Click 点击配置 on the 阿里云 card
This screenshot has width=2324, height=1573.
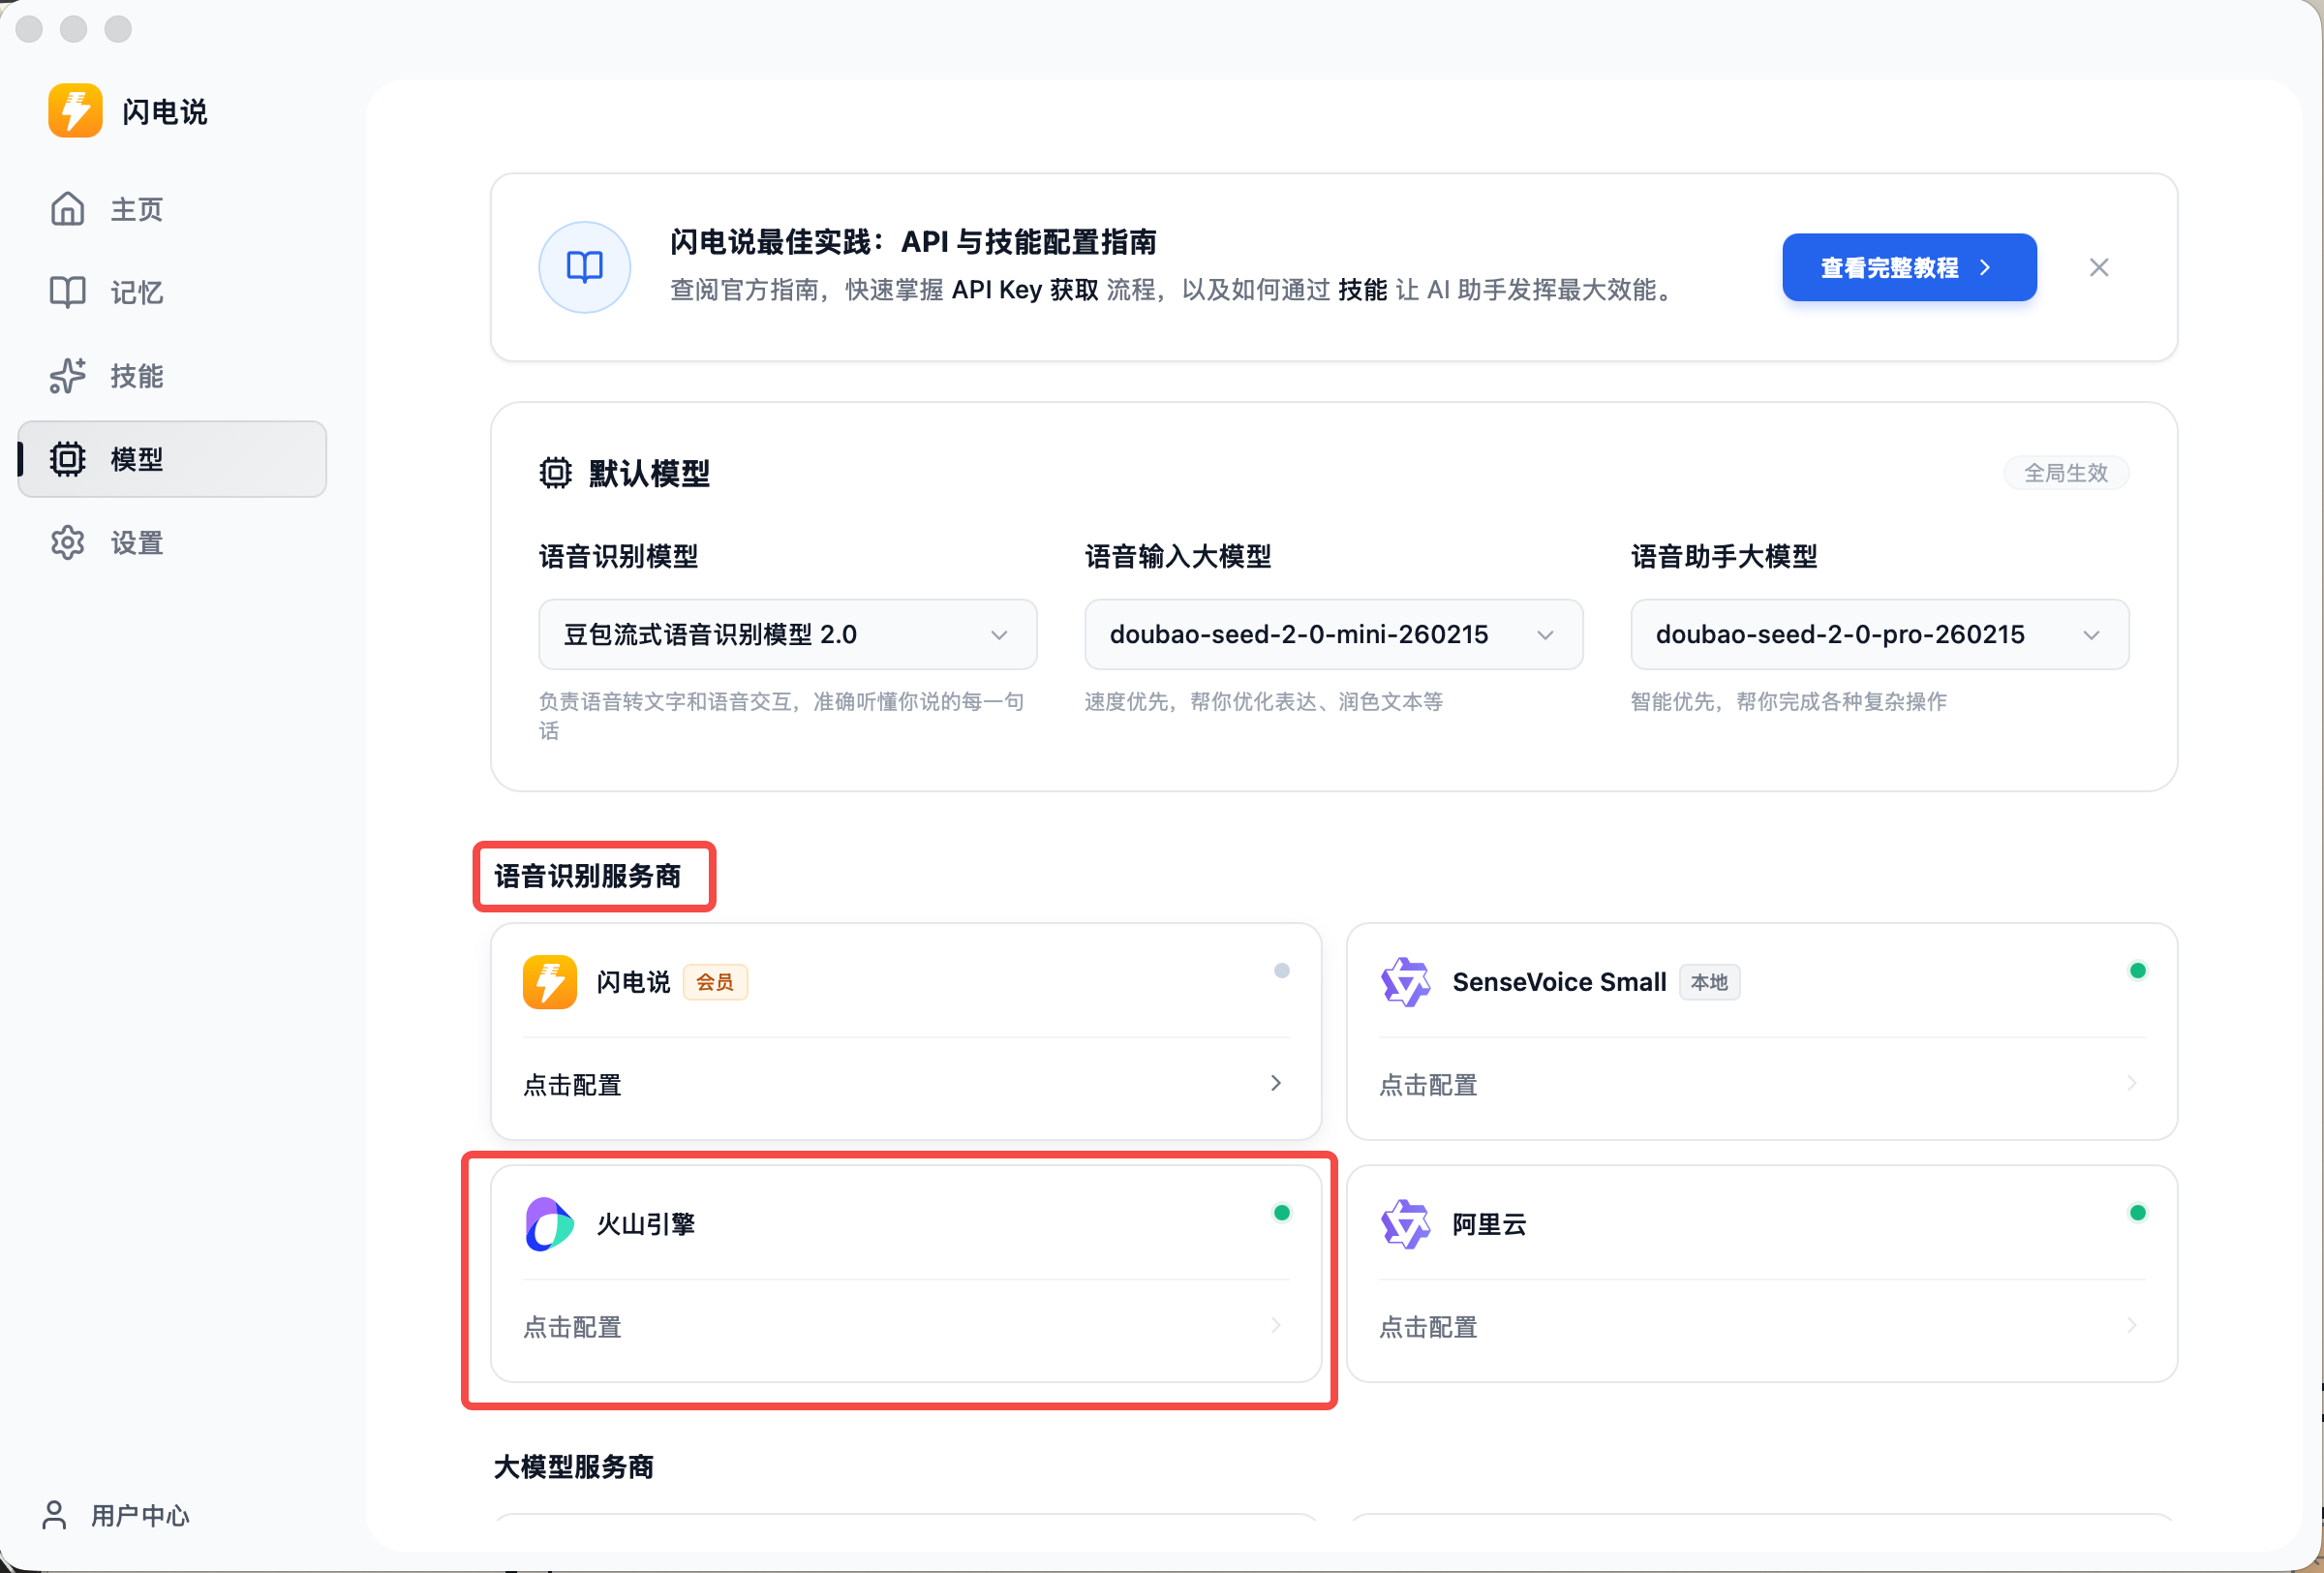1428,1326
